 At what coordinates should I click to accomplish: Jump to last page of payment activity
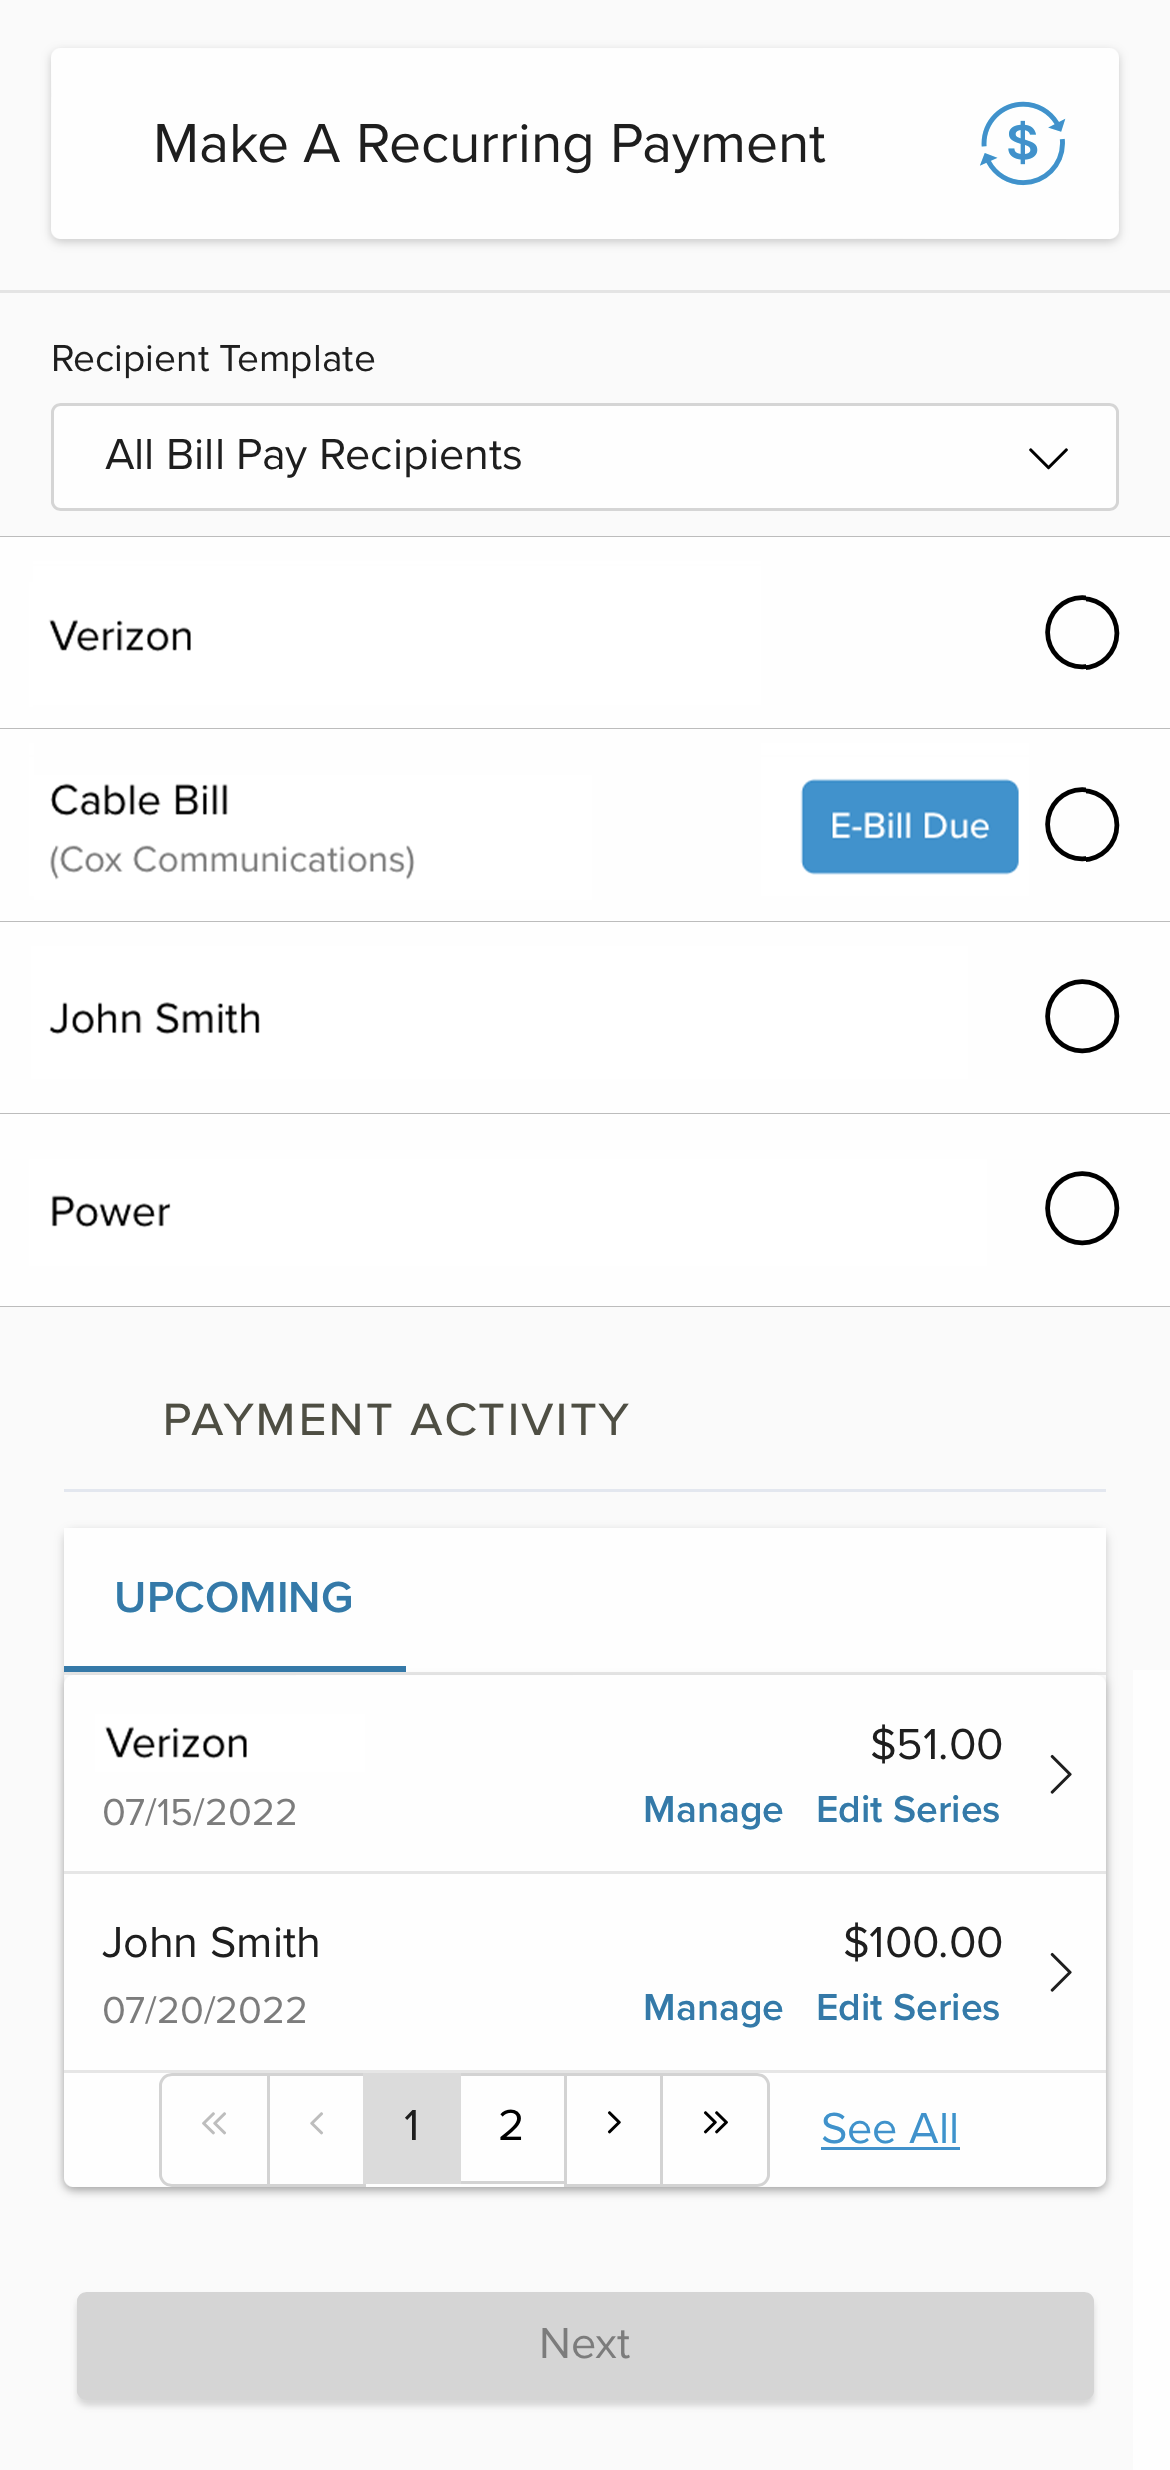[x=715, y=2124]
